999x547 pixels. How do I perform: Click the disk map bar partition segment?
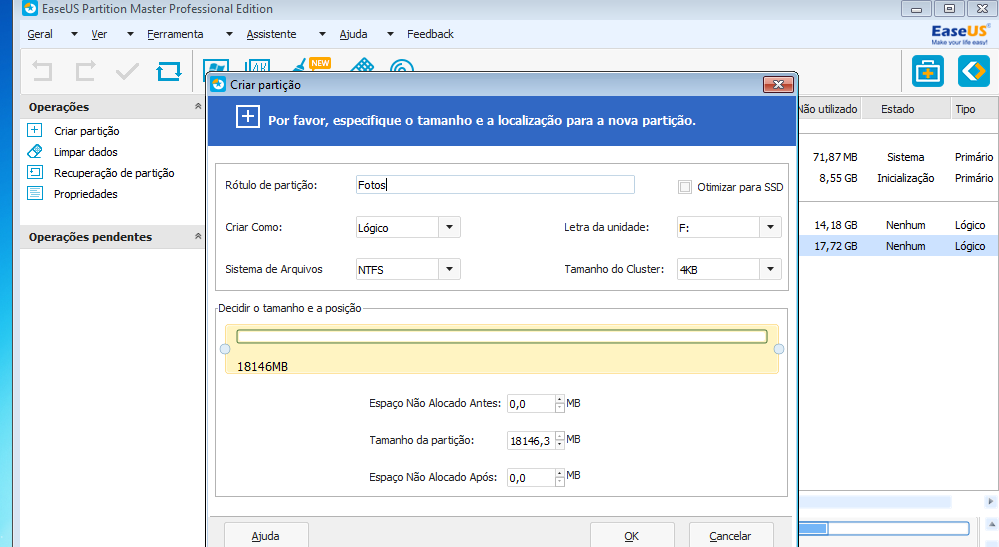click(812, 529)
